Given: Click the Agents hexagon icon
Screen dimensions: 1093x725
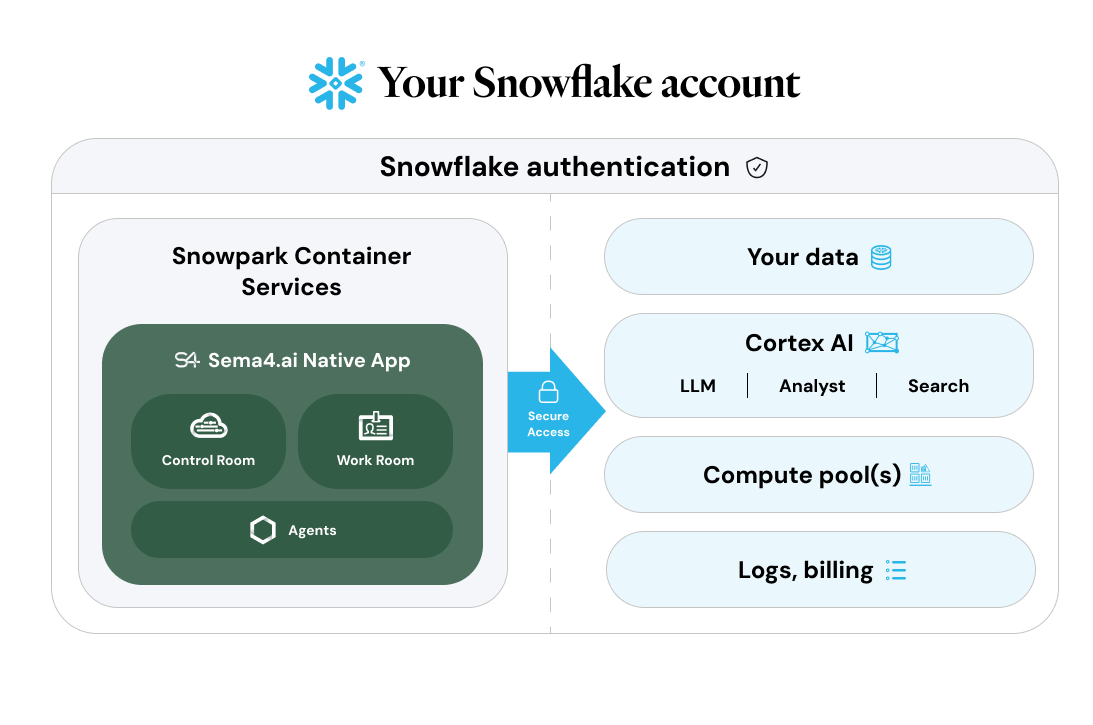Looking at the screenshot, I should [263, 530].
